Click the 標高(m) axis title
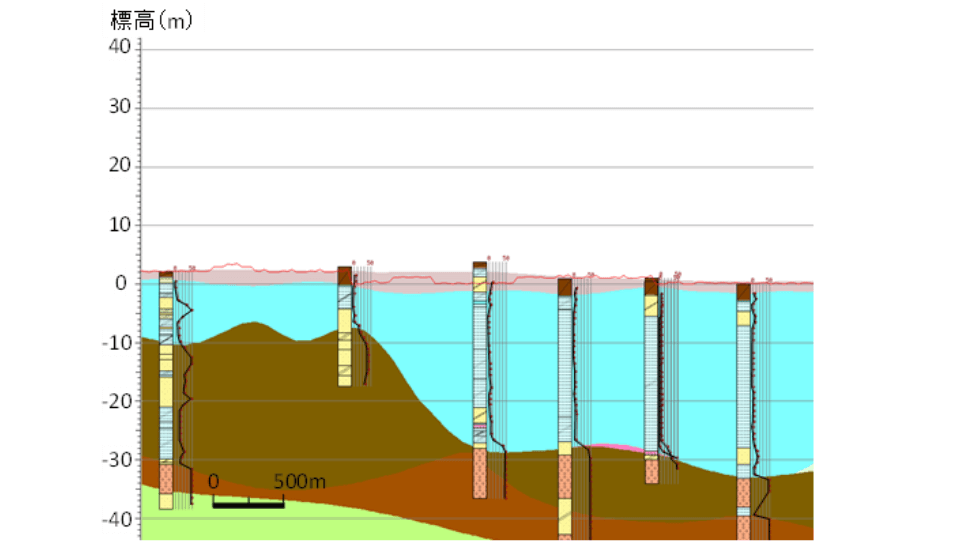This screenshot has height=560, width=960. click(151, 21)
